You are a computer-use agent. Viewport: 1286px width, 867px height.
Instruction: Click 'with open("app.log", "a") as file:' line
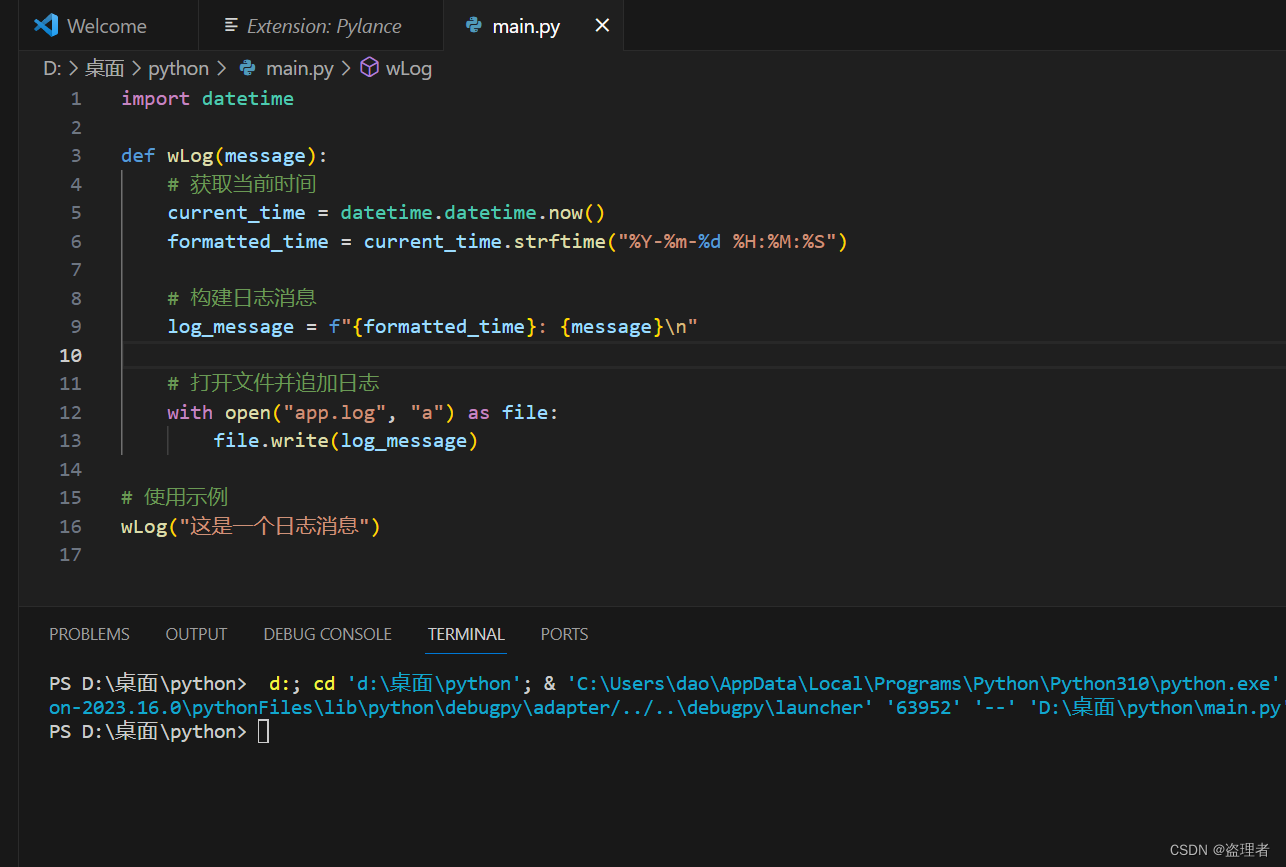(x=363, y=412)
